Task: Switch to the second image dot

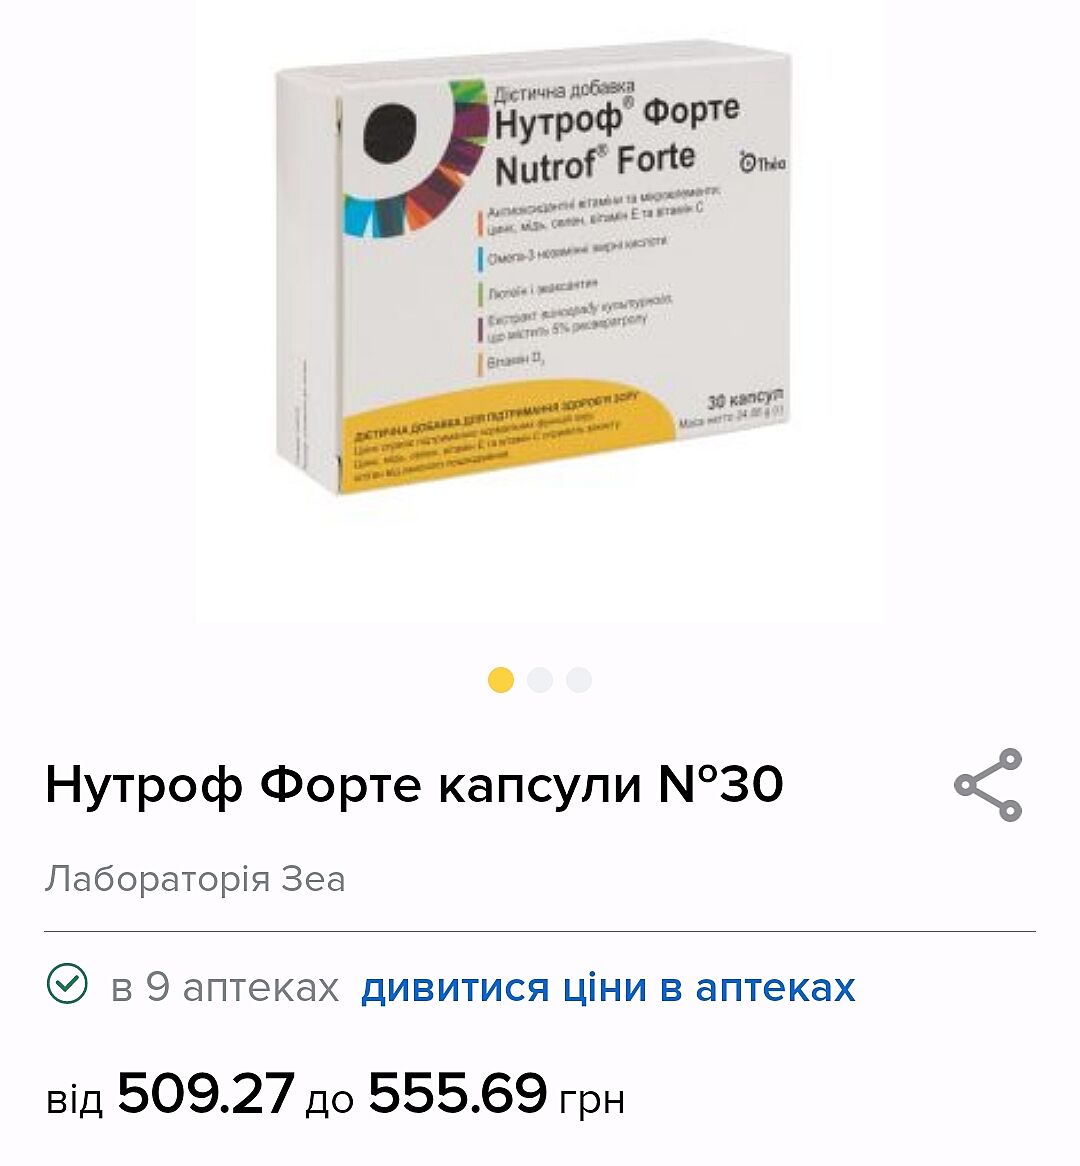Action: 540,680
